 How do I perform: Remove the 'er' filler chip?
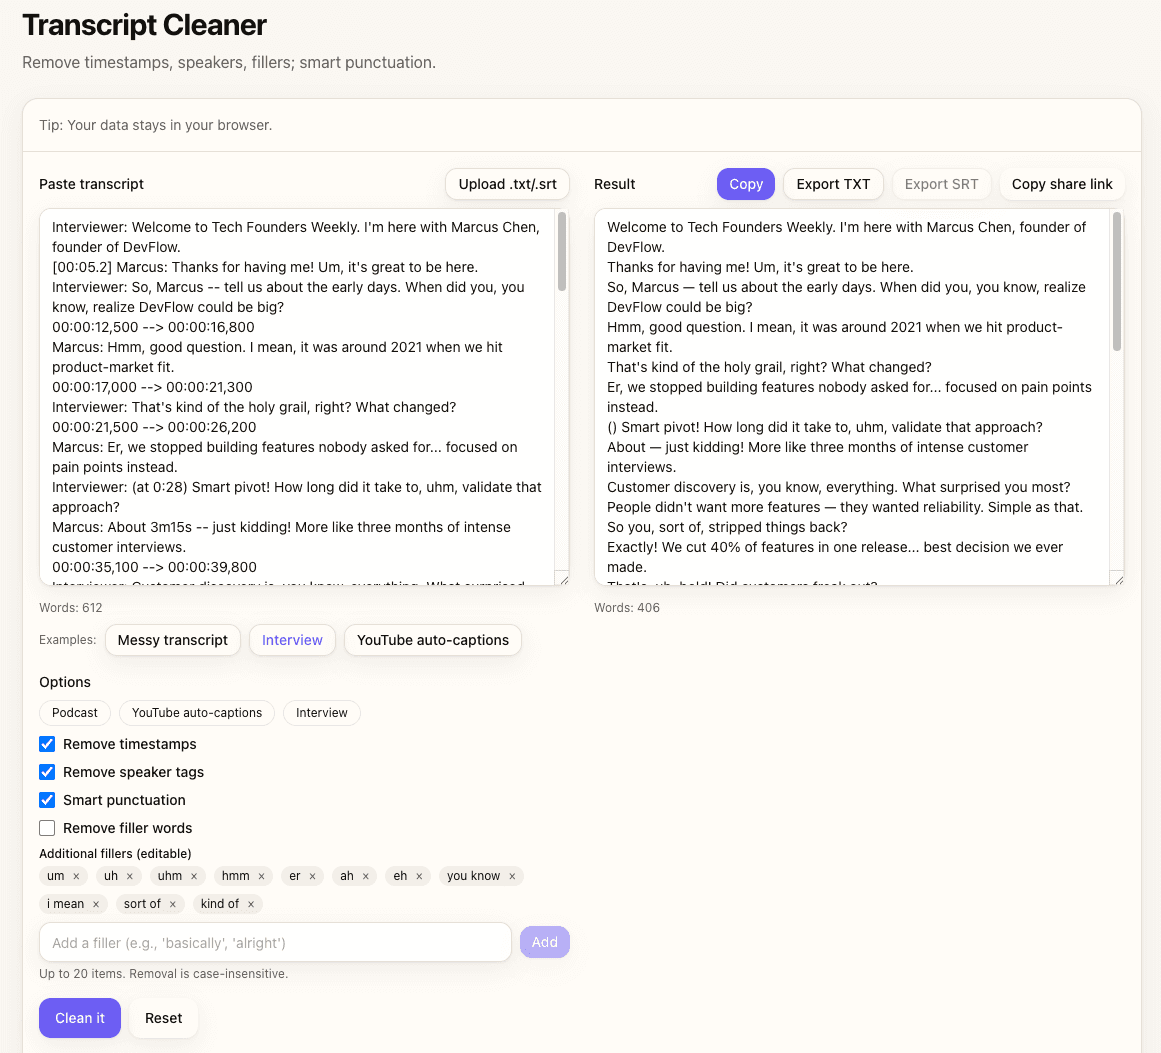312,876
